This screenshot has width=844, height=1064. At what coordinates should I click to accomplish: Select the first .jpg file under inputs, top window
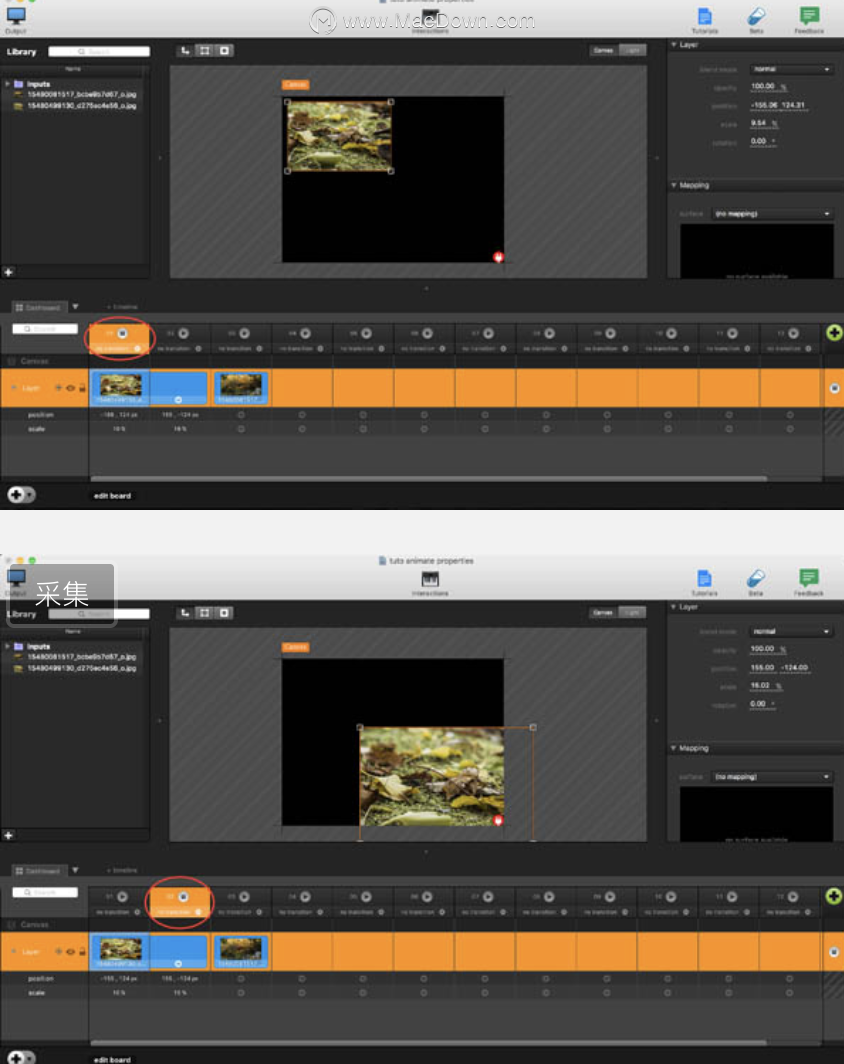click(81, 94)
